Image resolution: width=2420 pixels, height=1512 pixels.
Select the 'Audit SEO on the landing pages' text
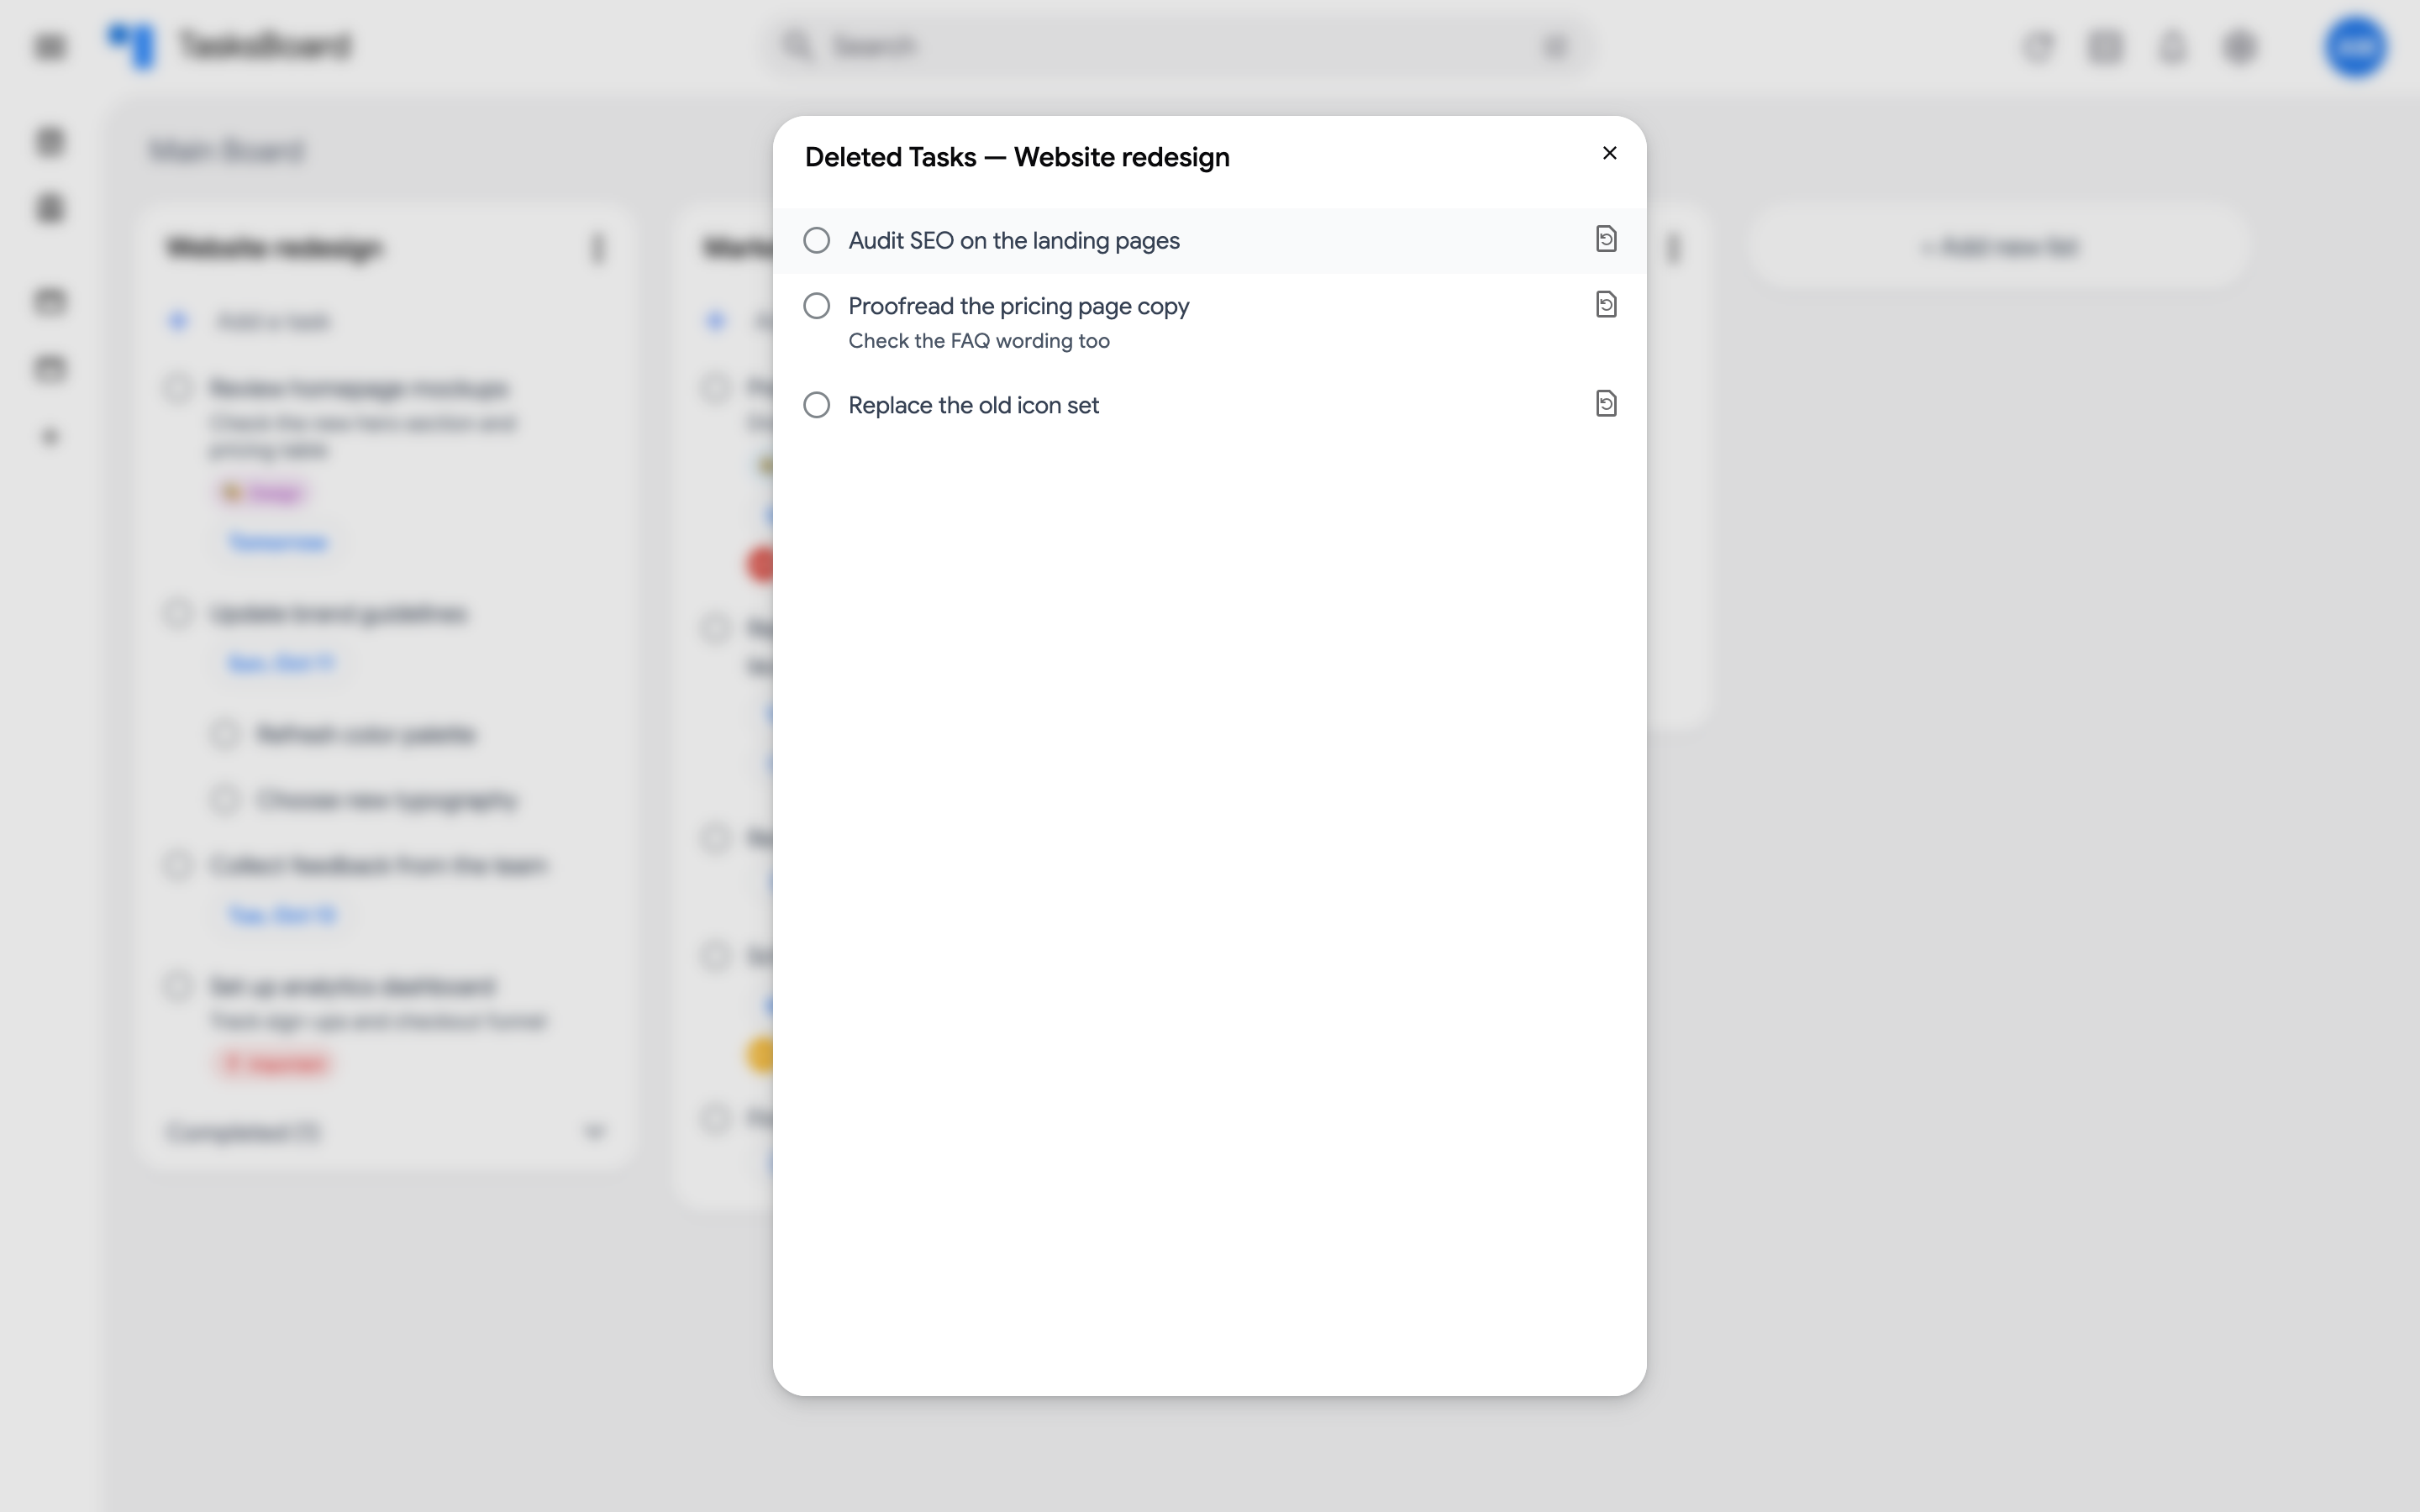pos(1014,241)
